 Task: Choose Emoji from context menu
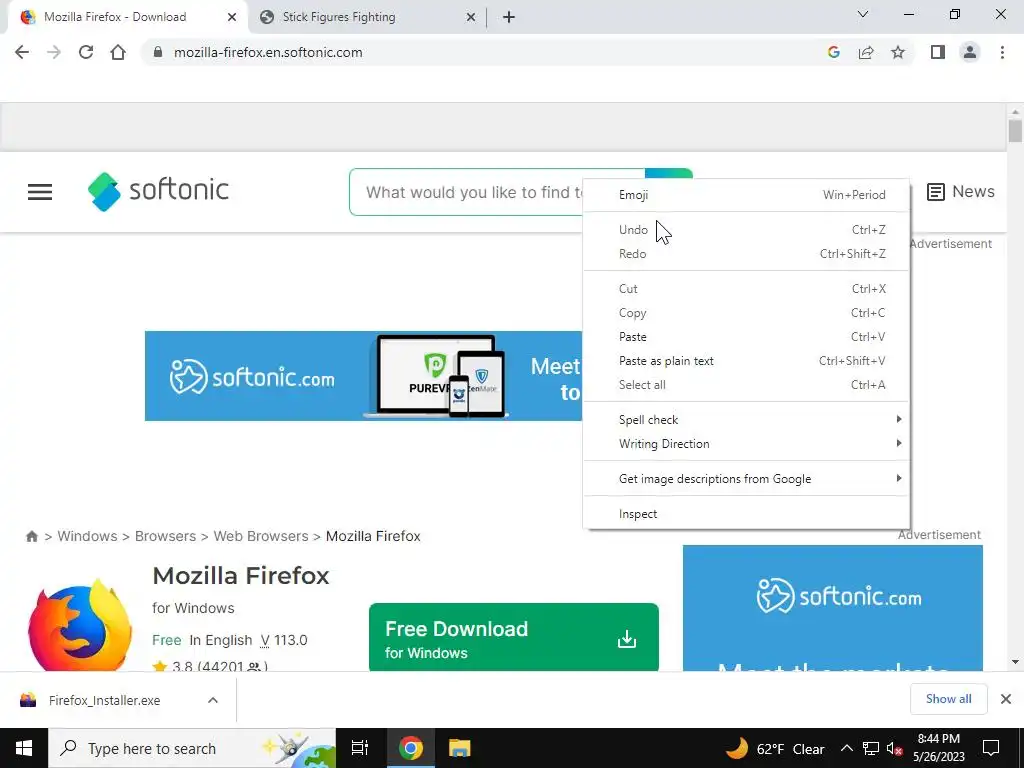tap(746, 195)
